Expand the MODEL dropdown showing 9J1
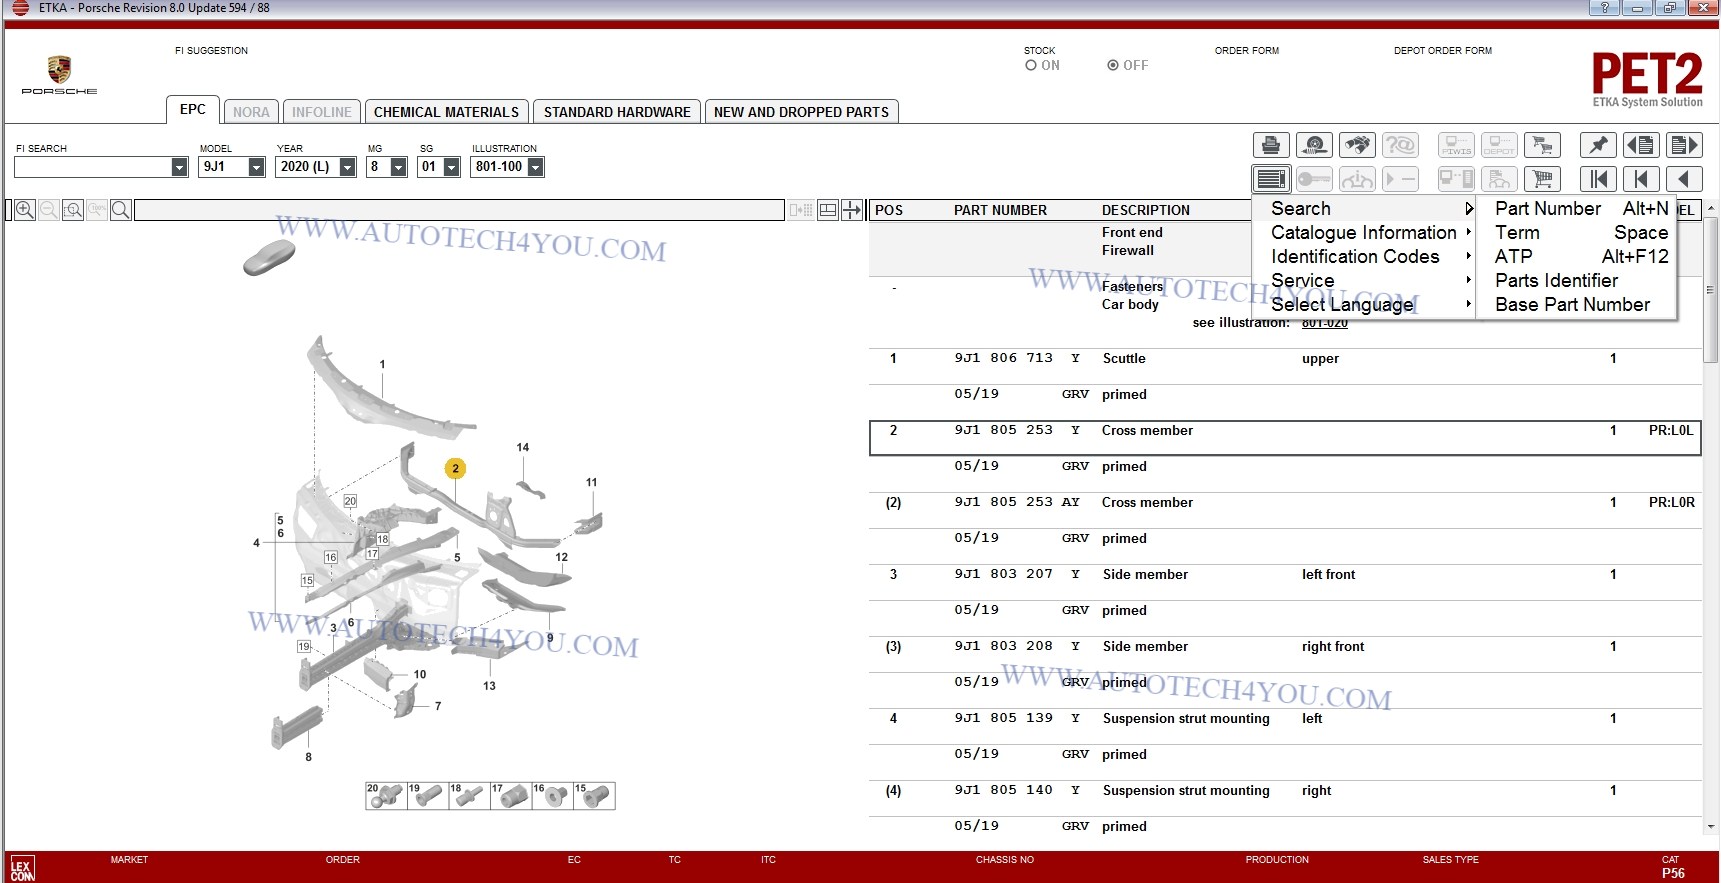This screenshot has height=883, width=1721. point(256,167)
